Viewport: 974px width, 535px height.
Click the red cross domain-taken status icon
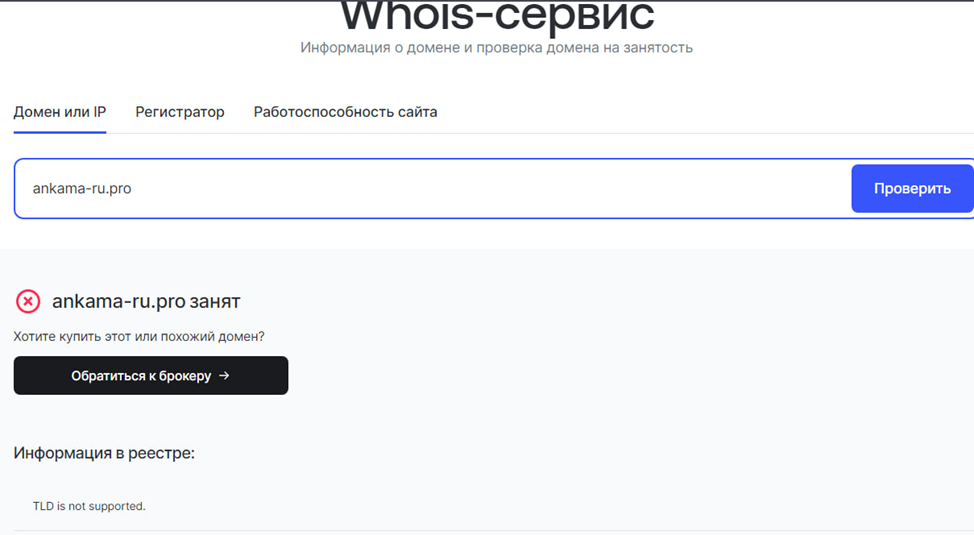(x=28, y=301)
